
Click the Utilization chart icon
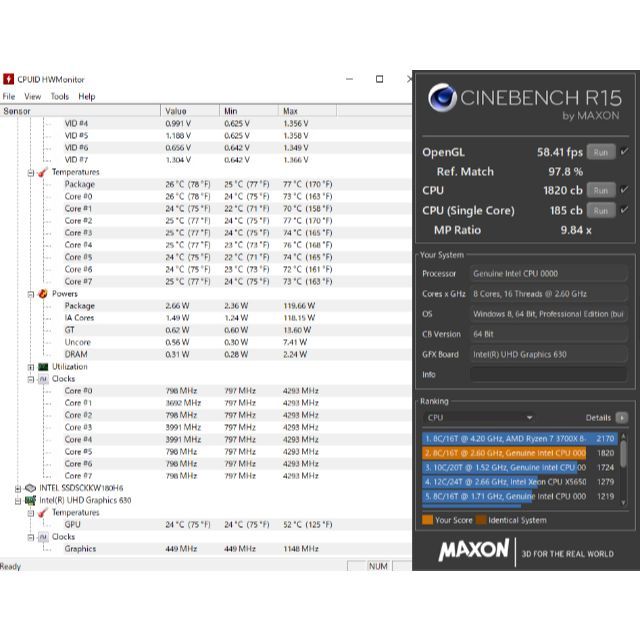pyautogui.click(x=43, y=367)
